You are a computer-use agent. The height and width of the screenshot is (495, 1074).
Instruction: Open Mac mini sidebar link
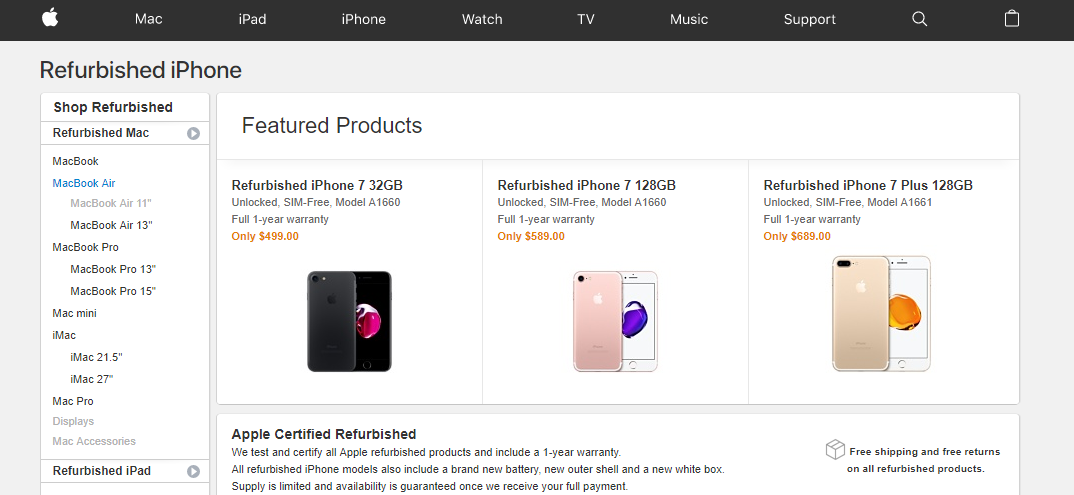tap(75, 313)
